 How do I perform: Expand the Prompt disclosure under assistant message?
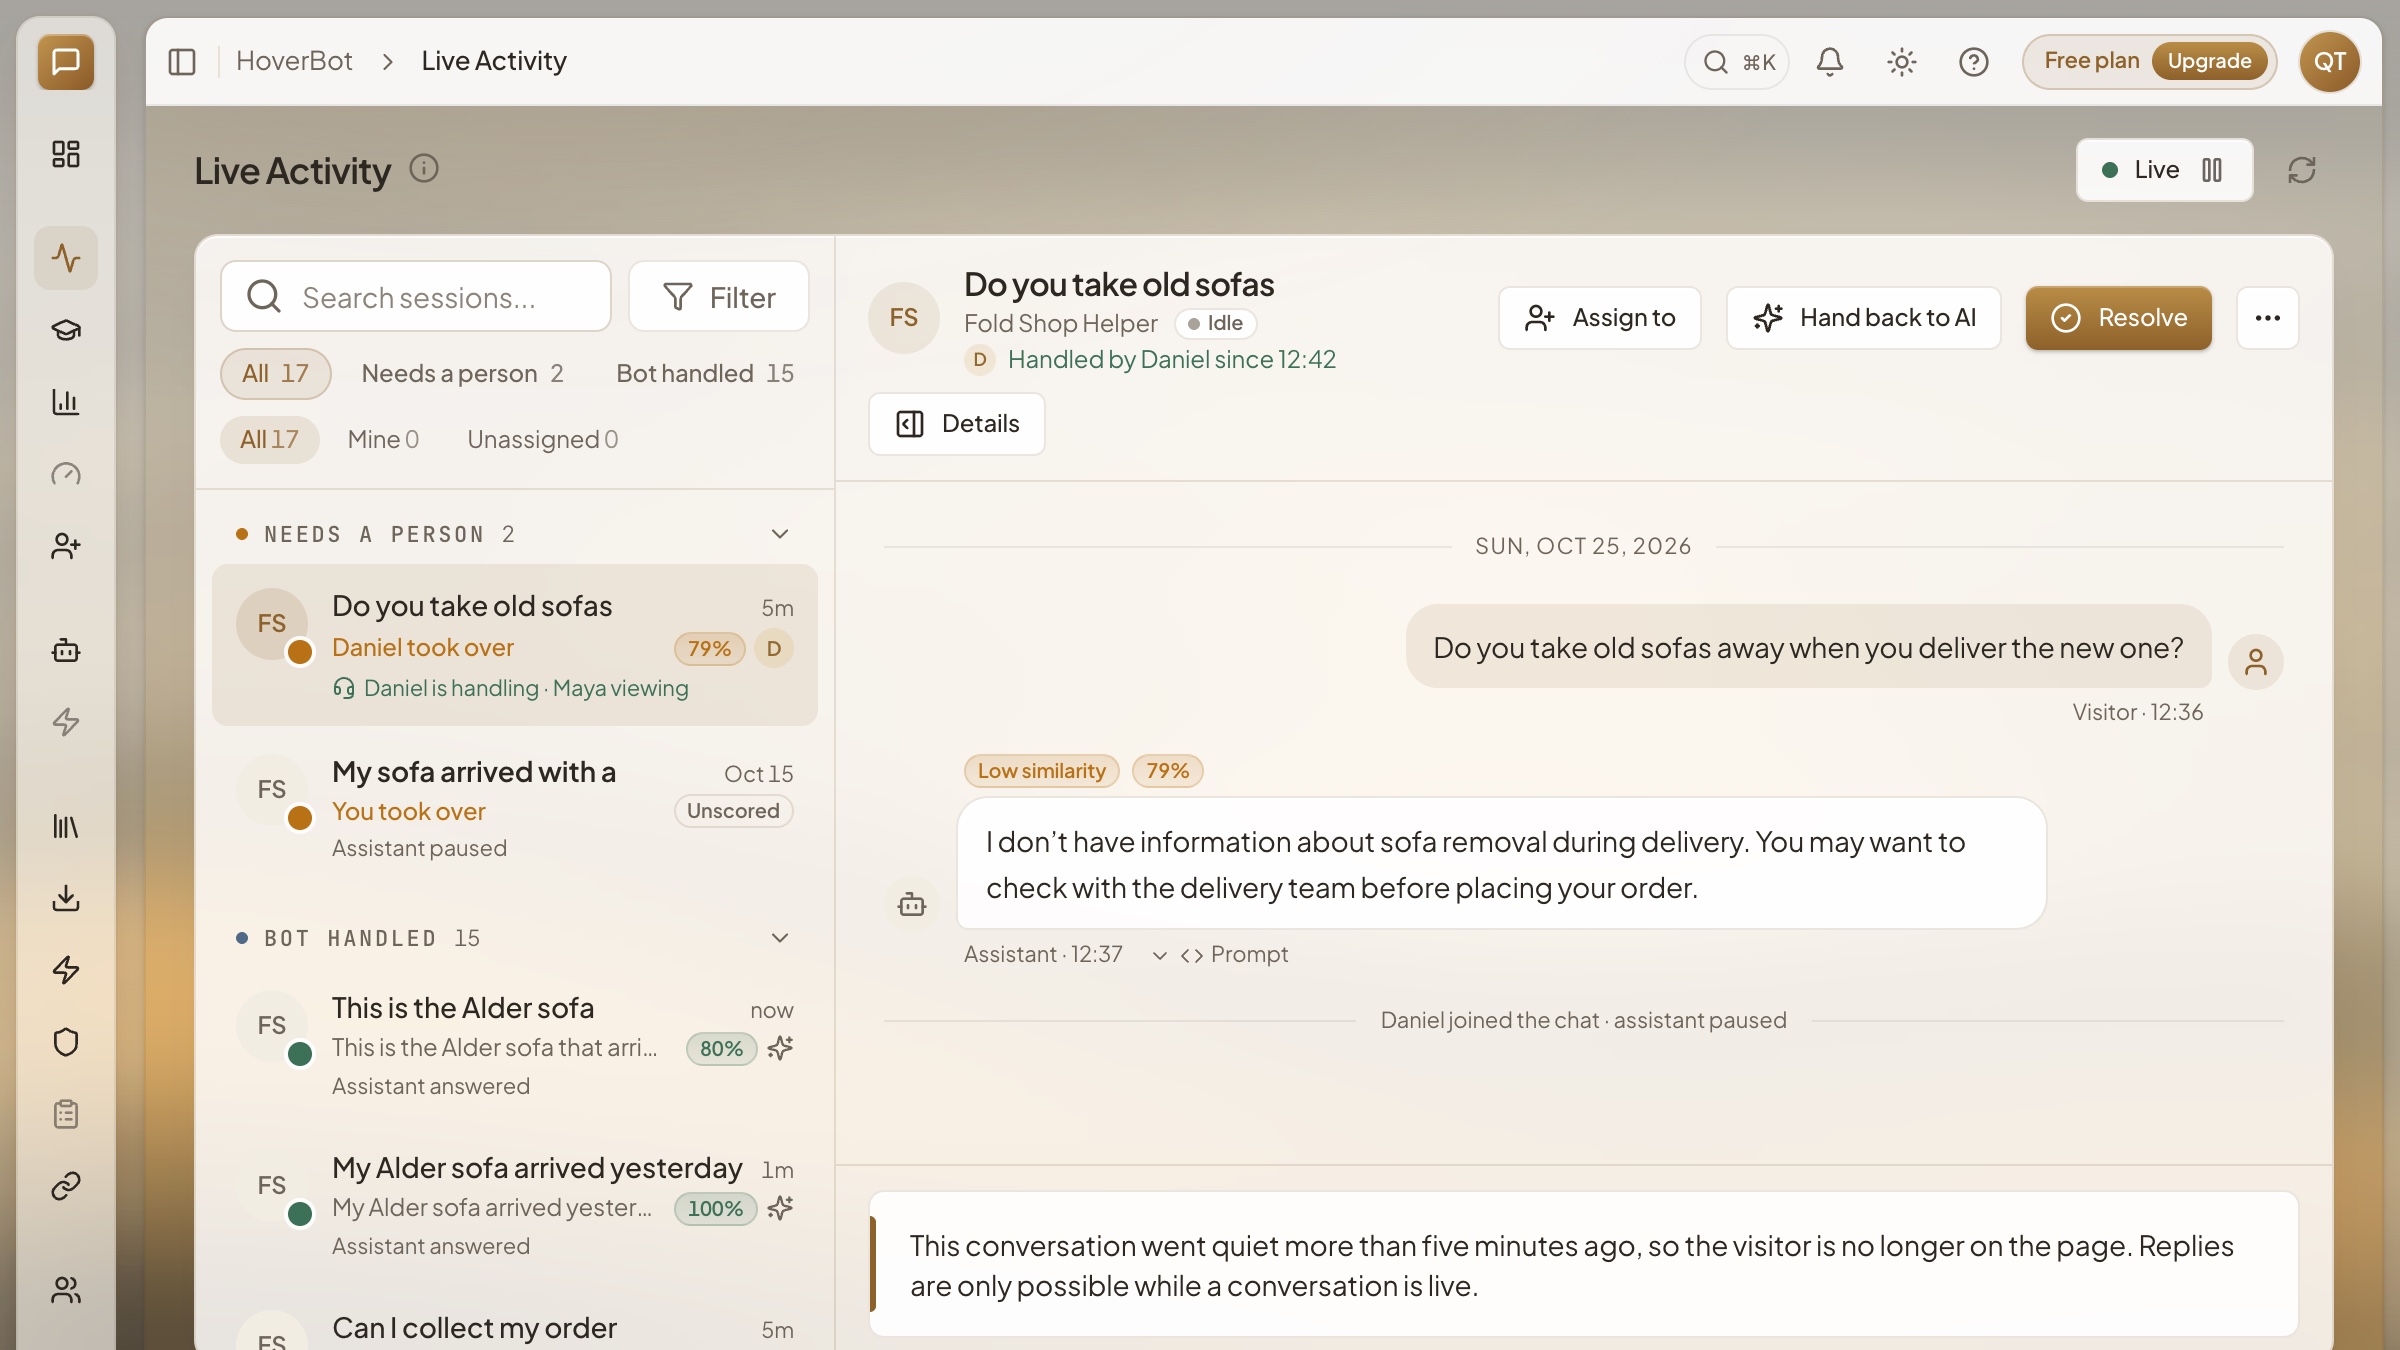pos(1220,955)
